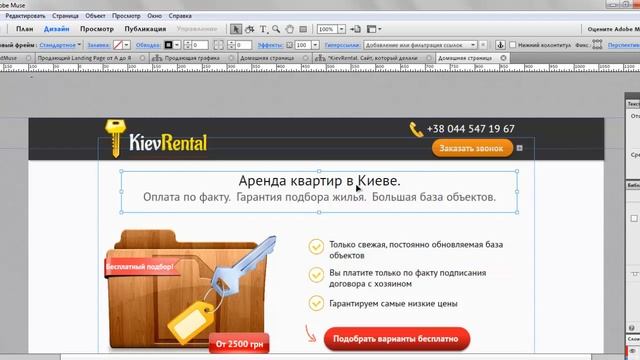
Task: Open the Объект menu
Action: tap(96, 16)
